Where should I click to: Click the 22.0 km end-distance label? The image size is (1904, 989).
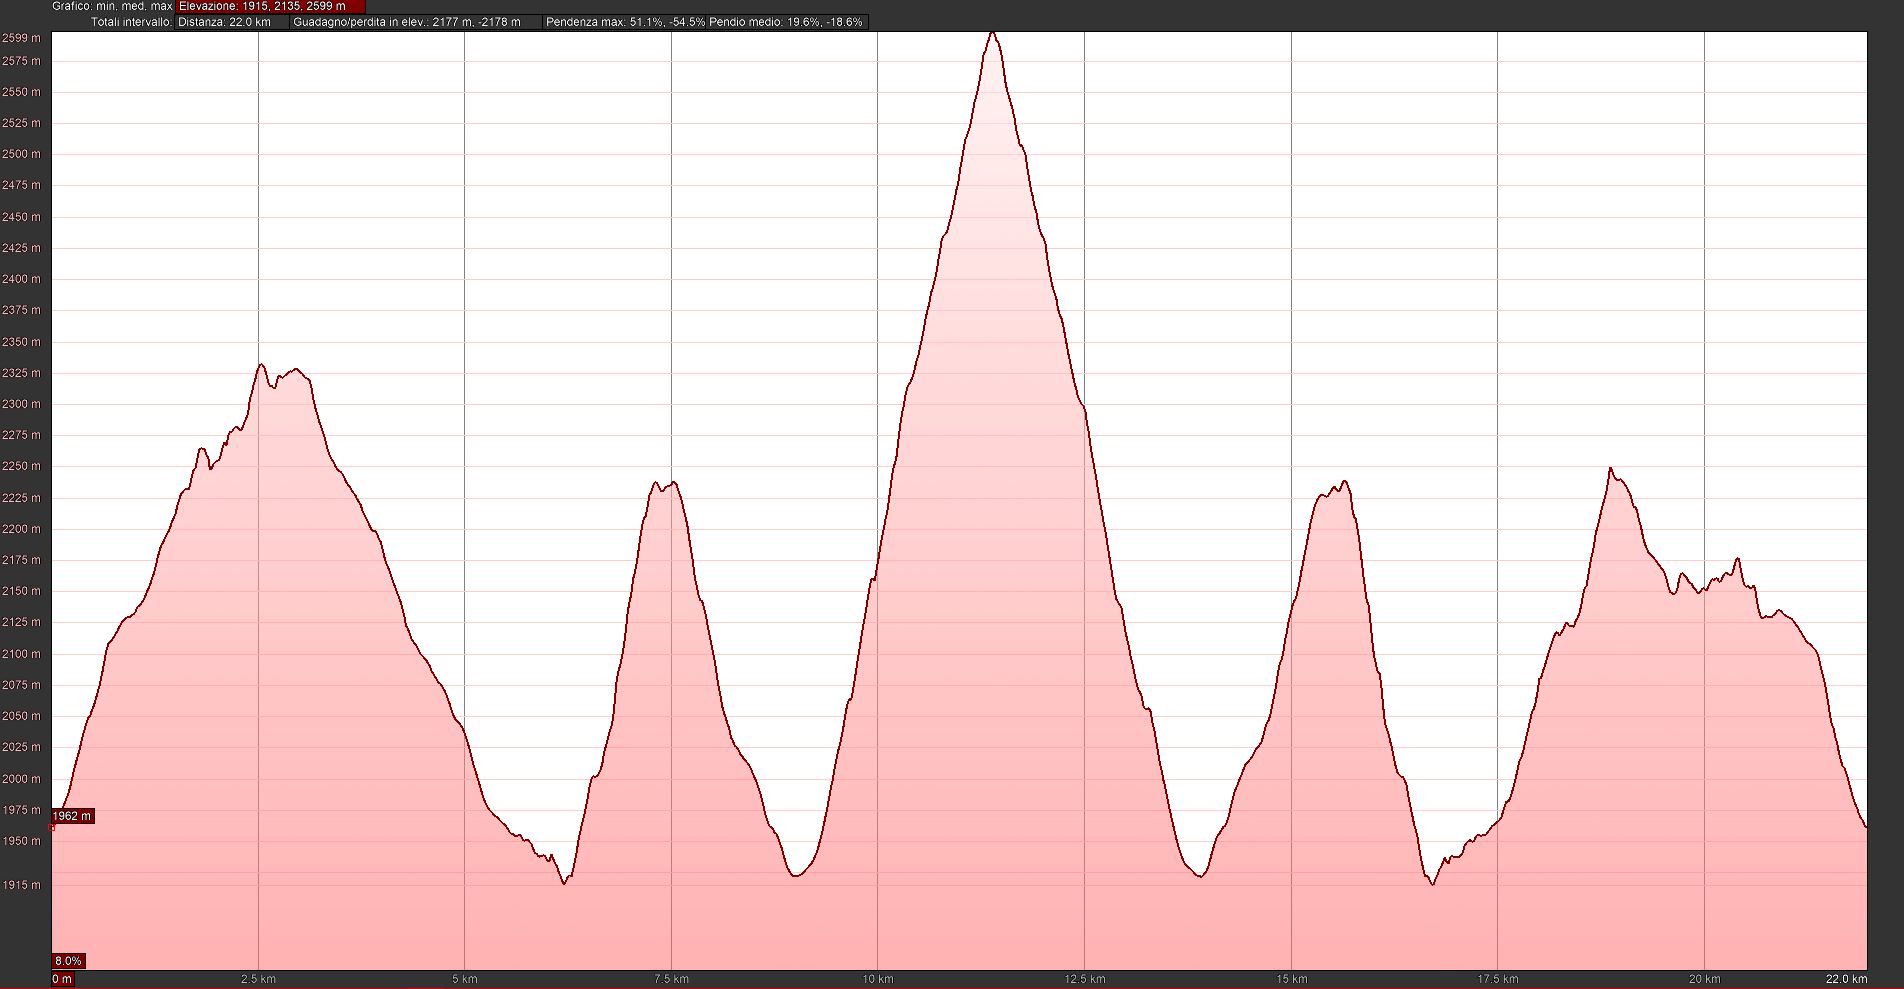[x=1846, y=979]
